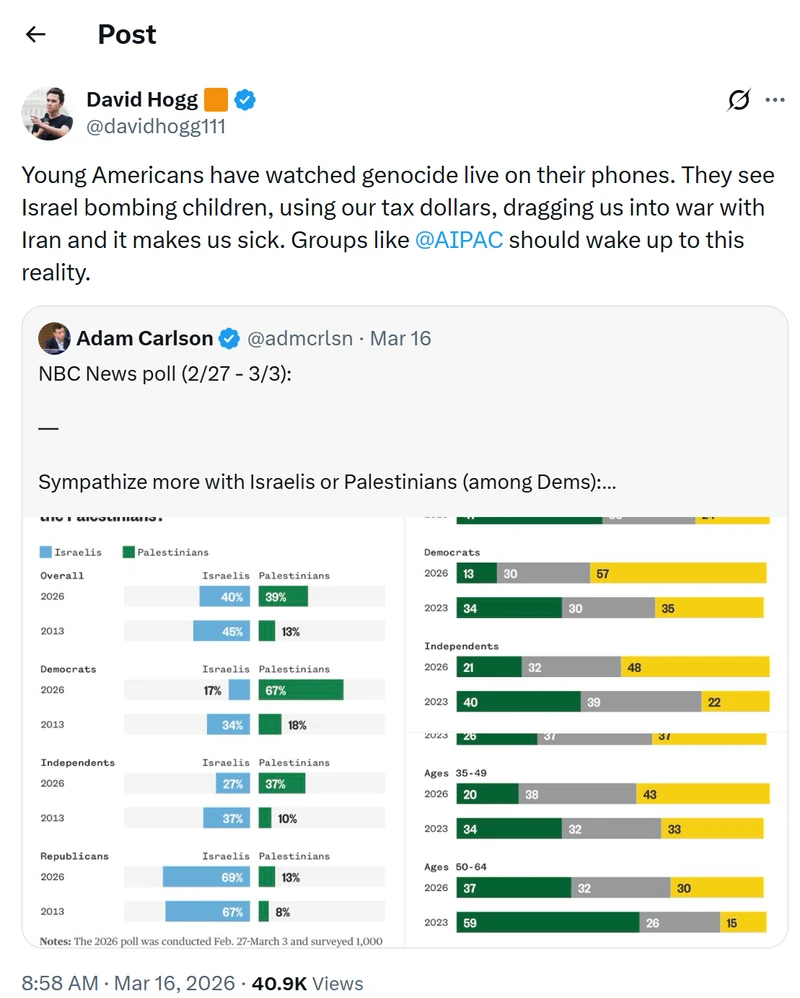Open the bottom-right age groups chart image

click(x=596, y=840)
